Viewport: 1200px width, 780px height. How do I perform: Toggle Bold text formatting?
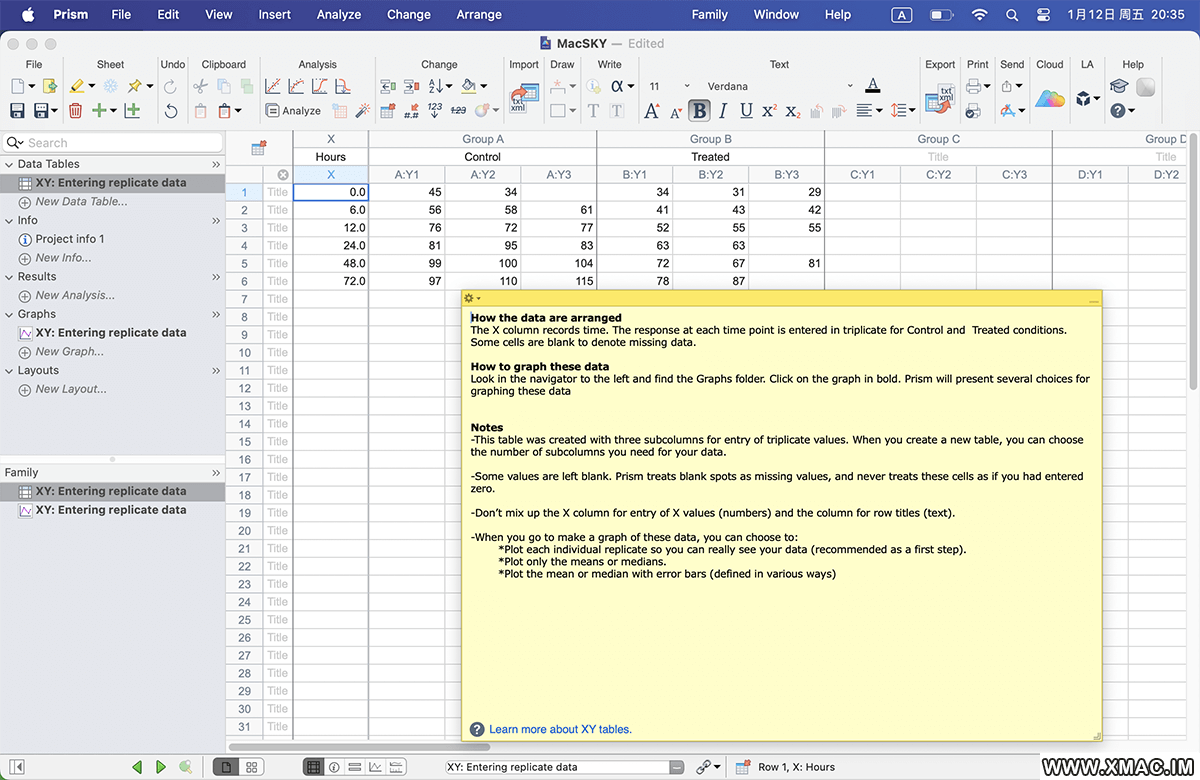[700, 111]
